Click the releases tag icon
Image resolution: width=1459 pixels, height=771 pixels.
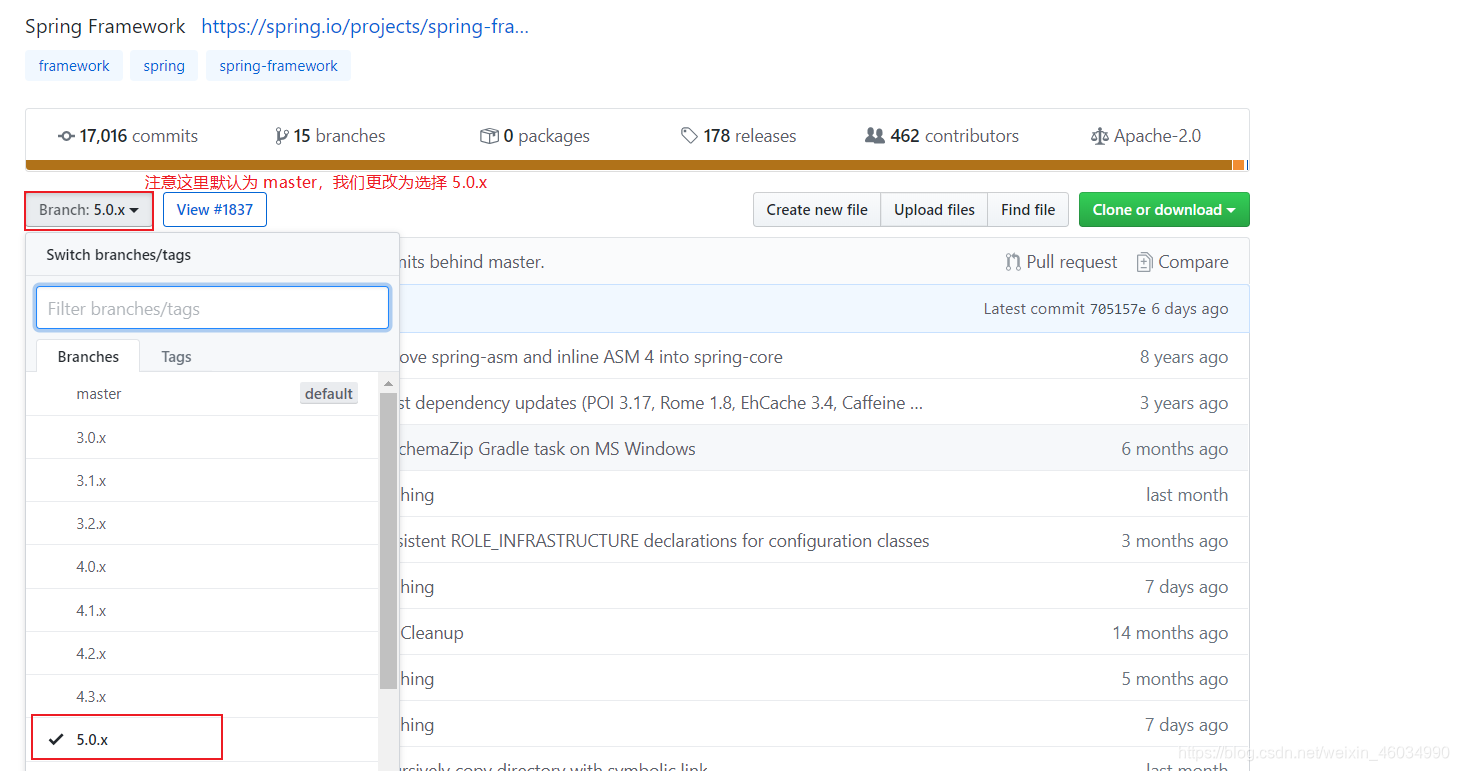pyautogui.click(x=689, y=136)
